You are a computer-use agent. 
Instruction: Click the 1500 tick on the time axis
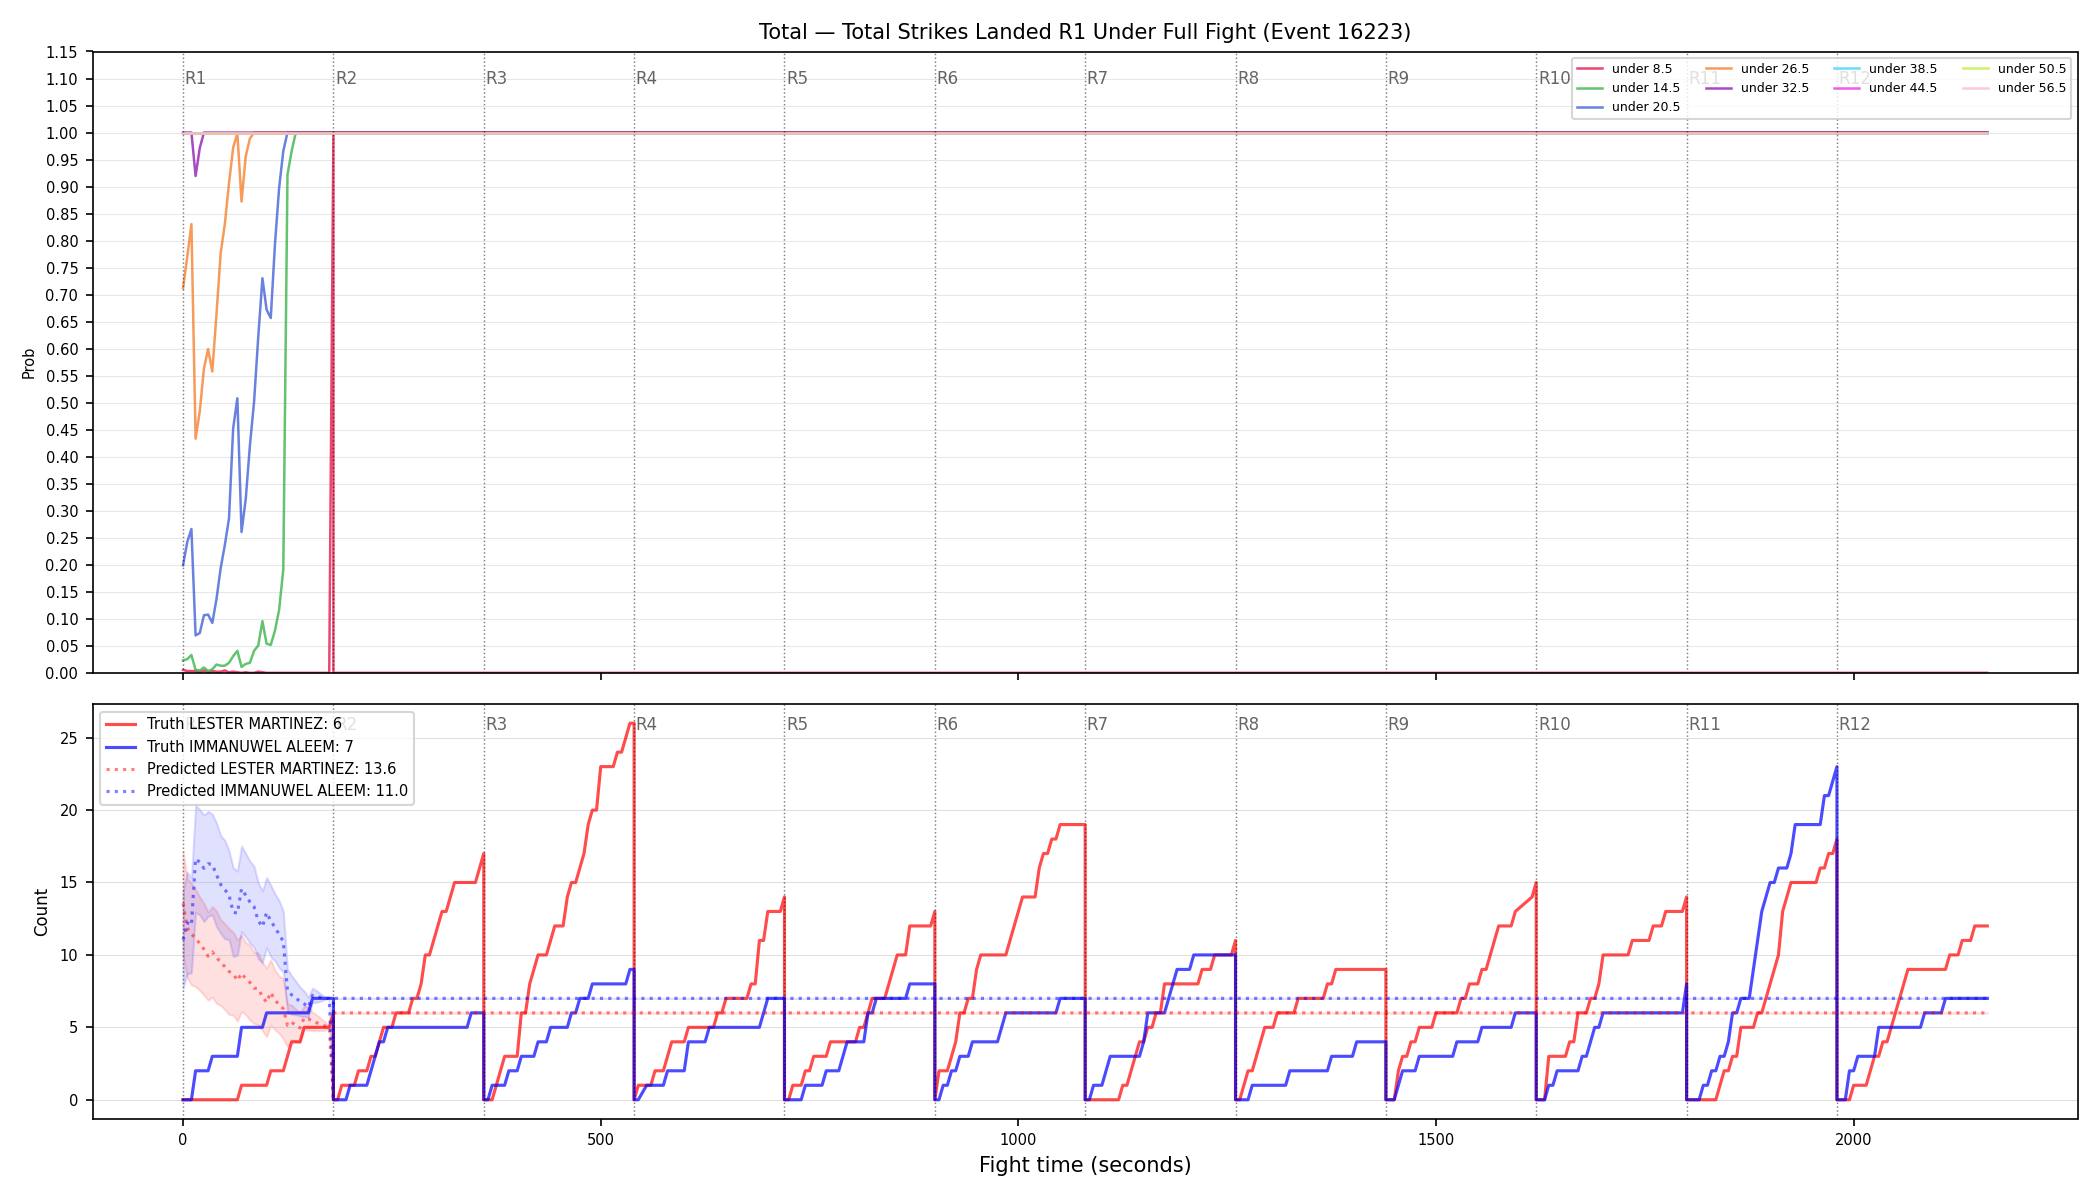coord(1436,1139)
